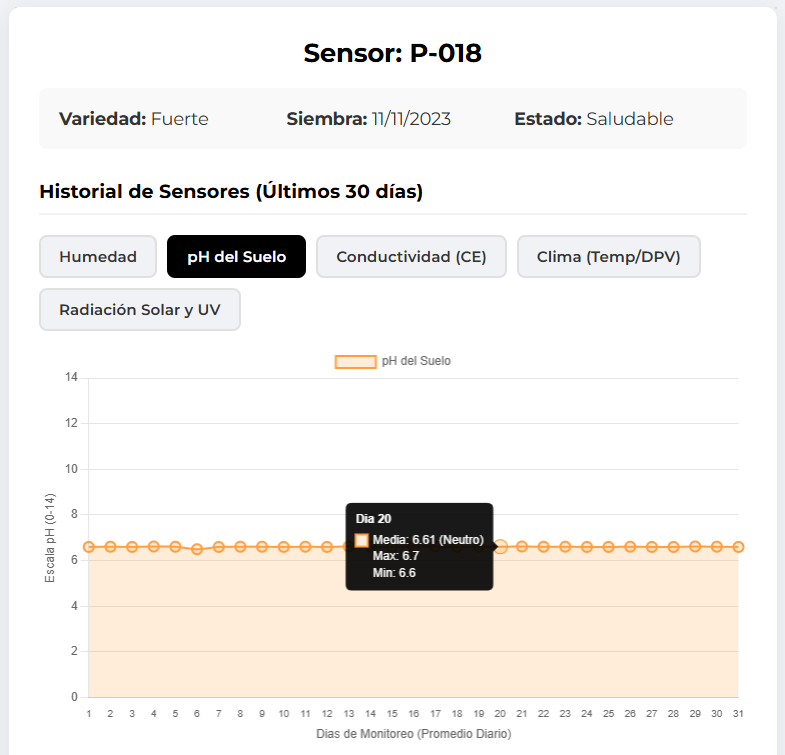The image size is (785, 755).
Task: Click the pH del Suelo legend label
Action: pos(416,361)
